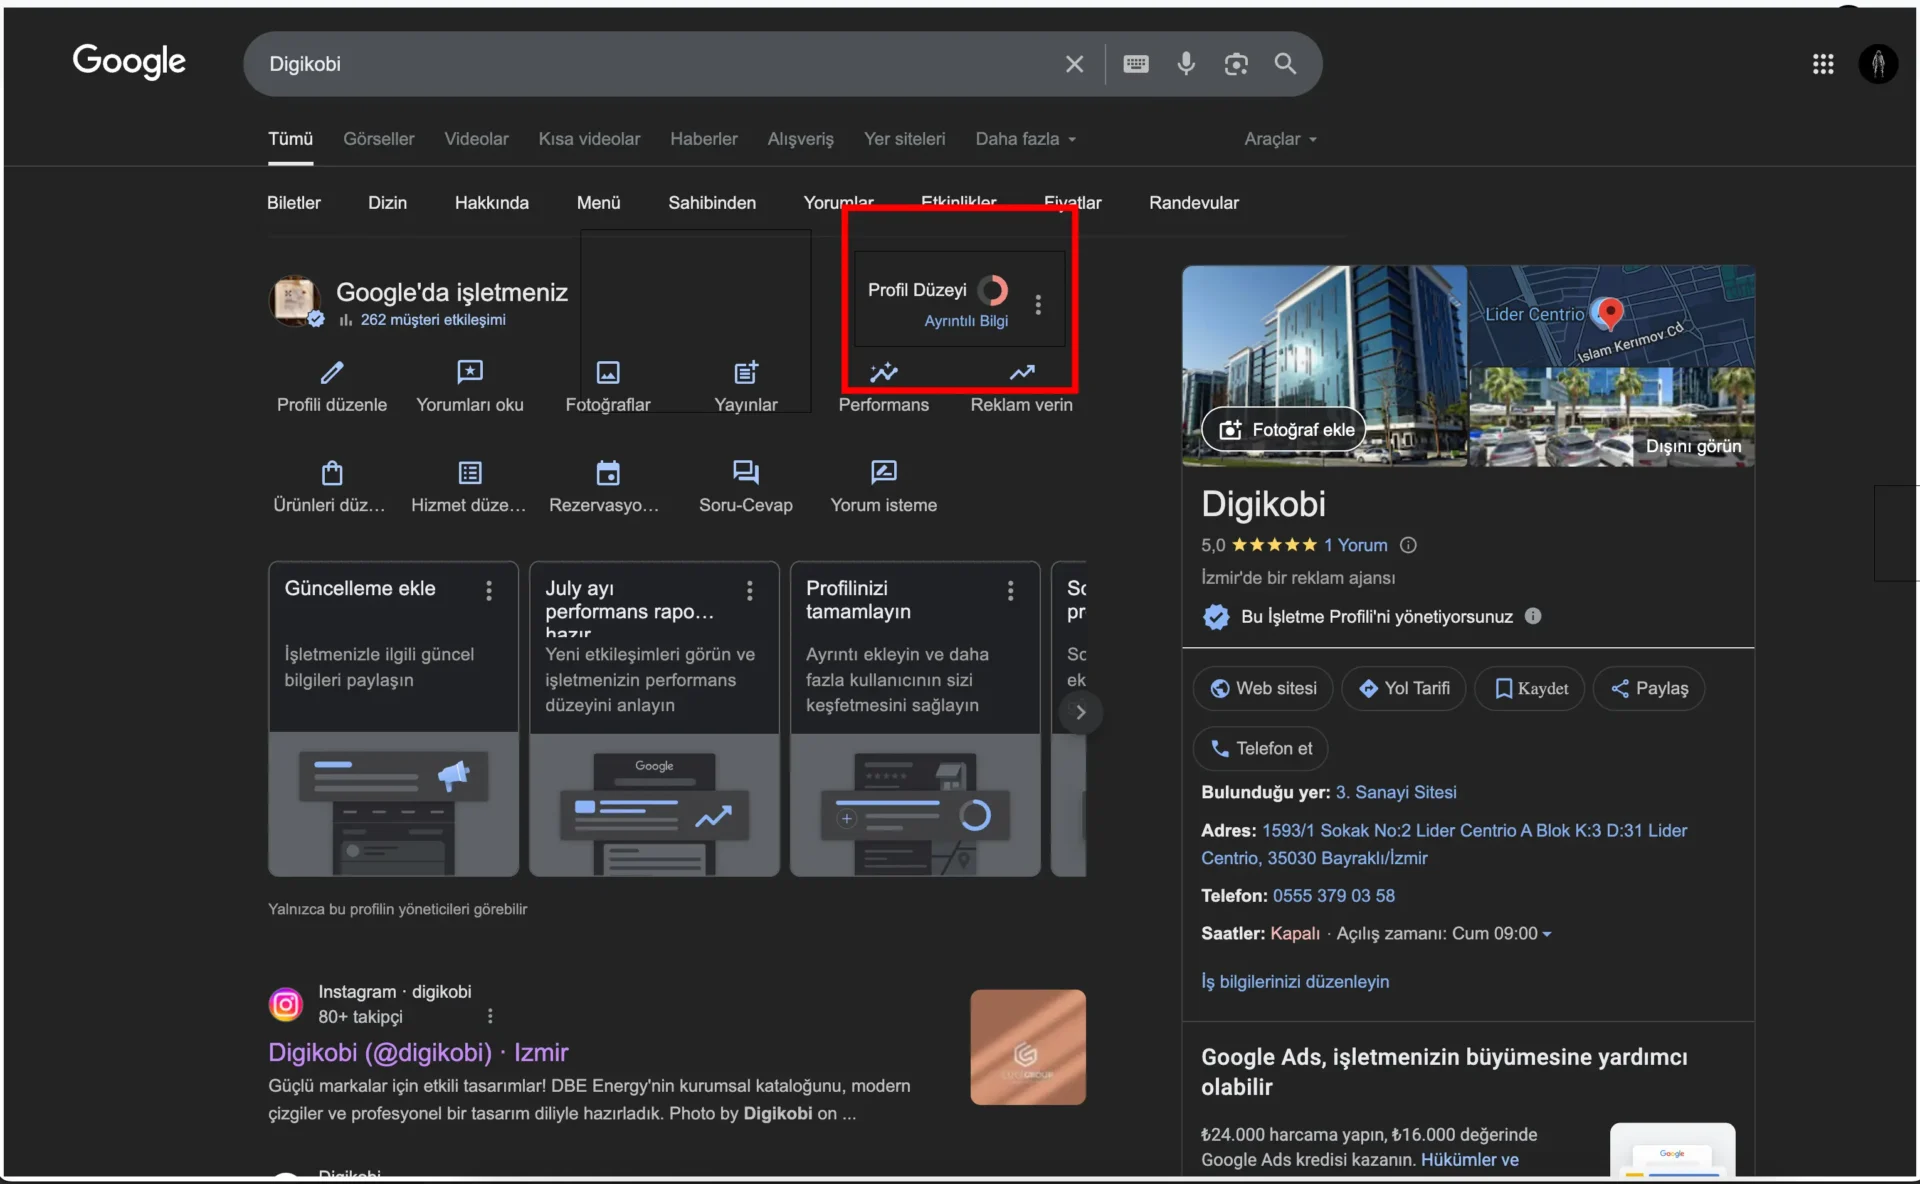Switch to the Alışveriş tab
This screenshot has width=1920, height=1184.
tap(800, 139)
